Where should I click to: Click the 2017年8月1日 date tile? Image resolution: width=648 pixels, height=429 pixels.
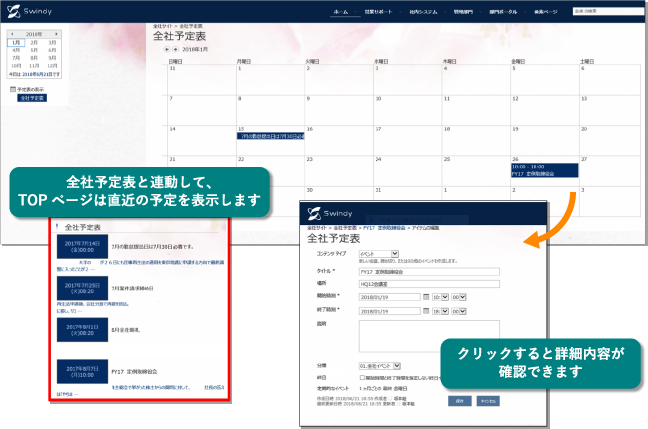tap(82, 330)
